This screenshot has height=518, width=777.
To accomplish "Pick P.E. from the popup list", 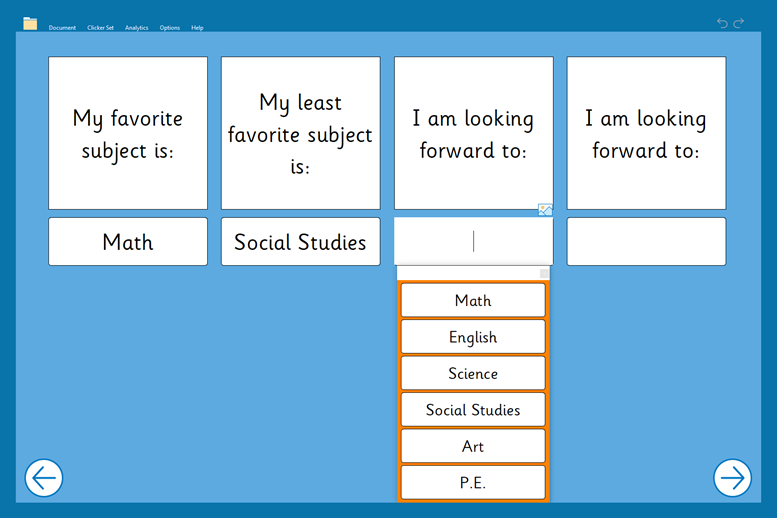I will [473, 482].
